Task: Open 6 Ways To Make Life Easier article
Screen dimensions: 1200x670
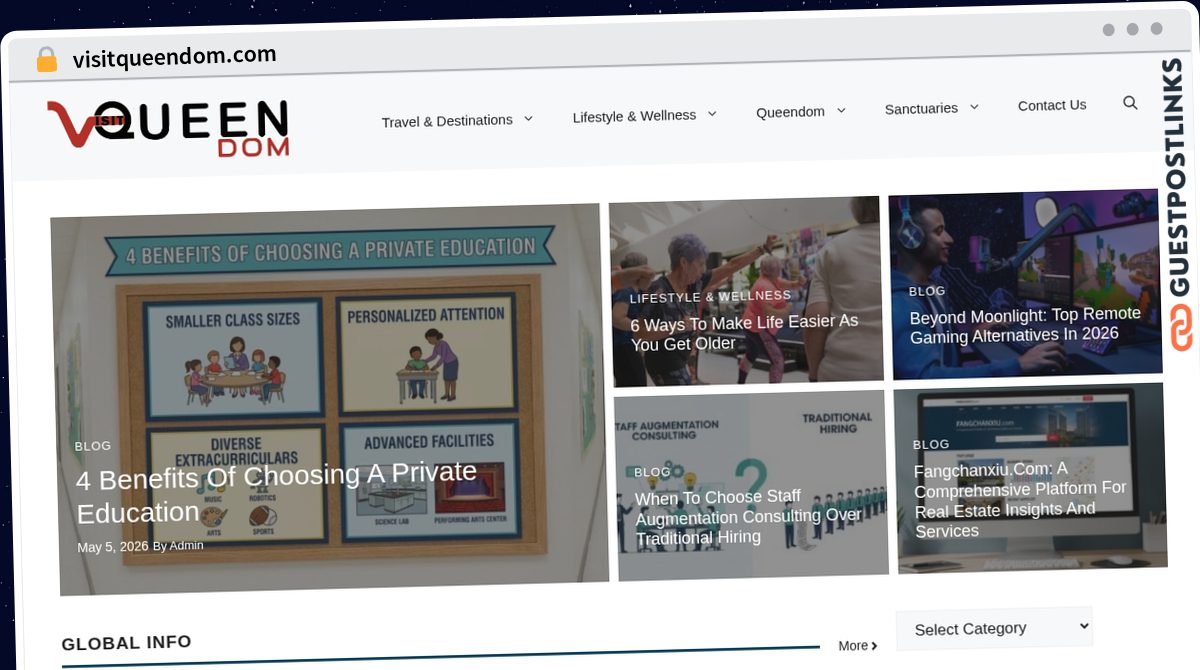Action: coord(744,333)
